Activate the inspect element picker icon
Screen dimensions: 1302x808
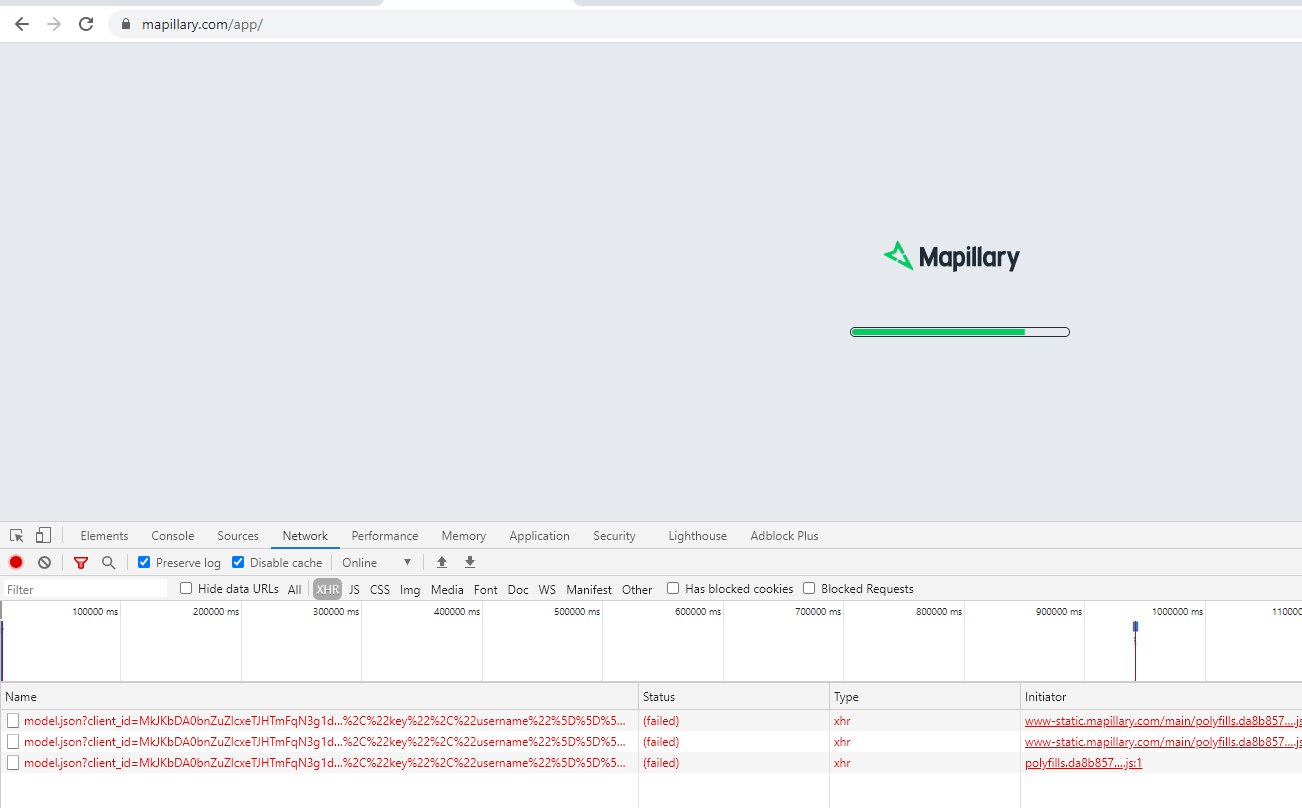pos(17,536)
